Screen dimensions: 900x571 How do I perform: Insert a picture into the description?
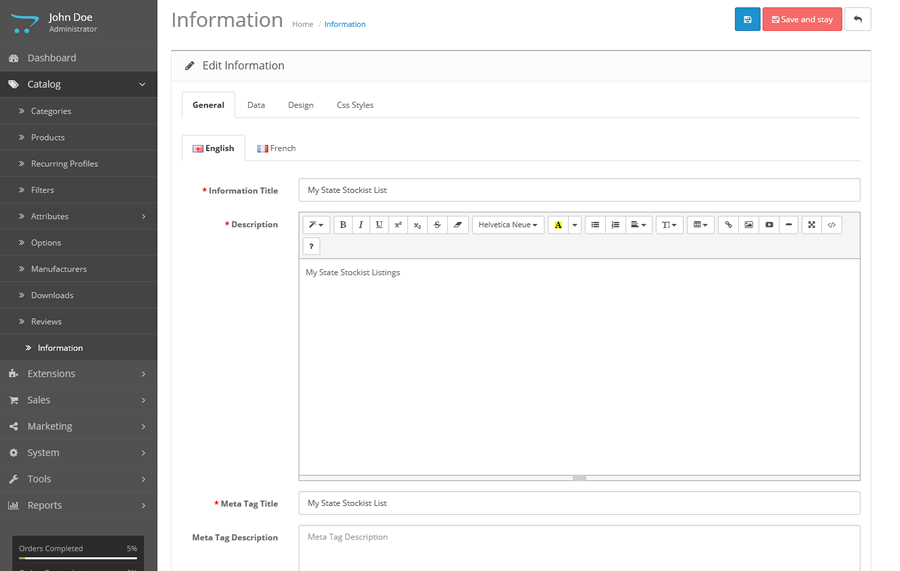click(x=748, y=225)
